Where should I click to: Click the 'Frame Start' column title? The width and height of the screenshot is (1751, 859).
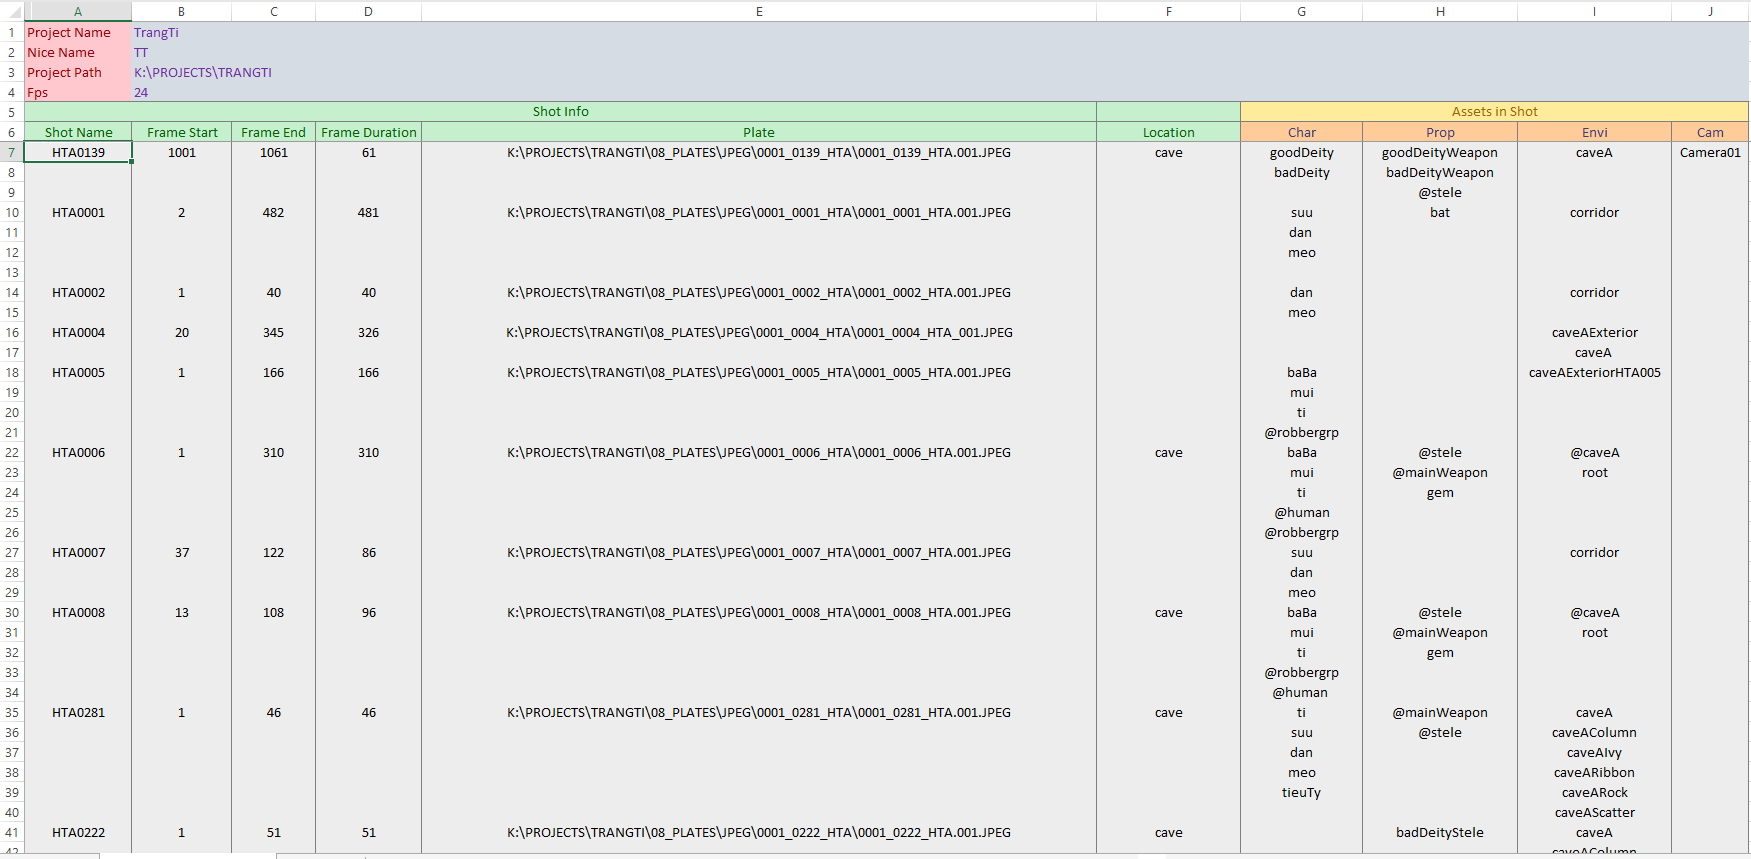tap(181, 132)
